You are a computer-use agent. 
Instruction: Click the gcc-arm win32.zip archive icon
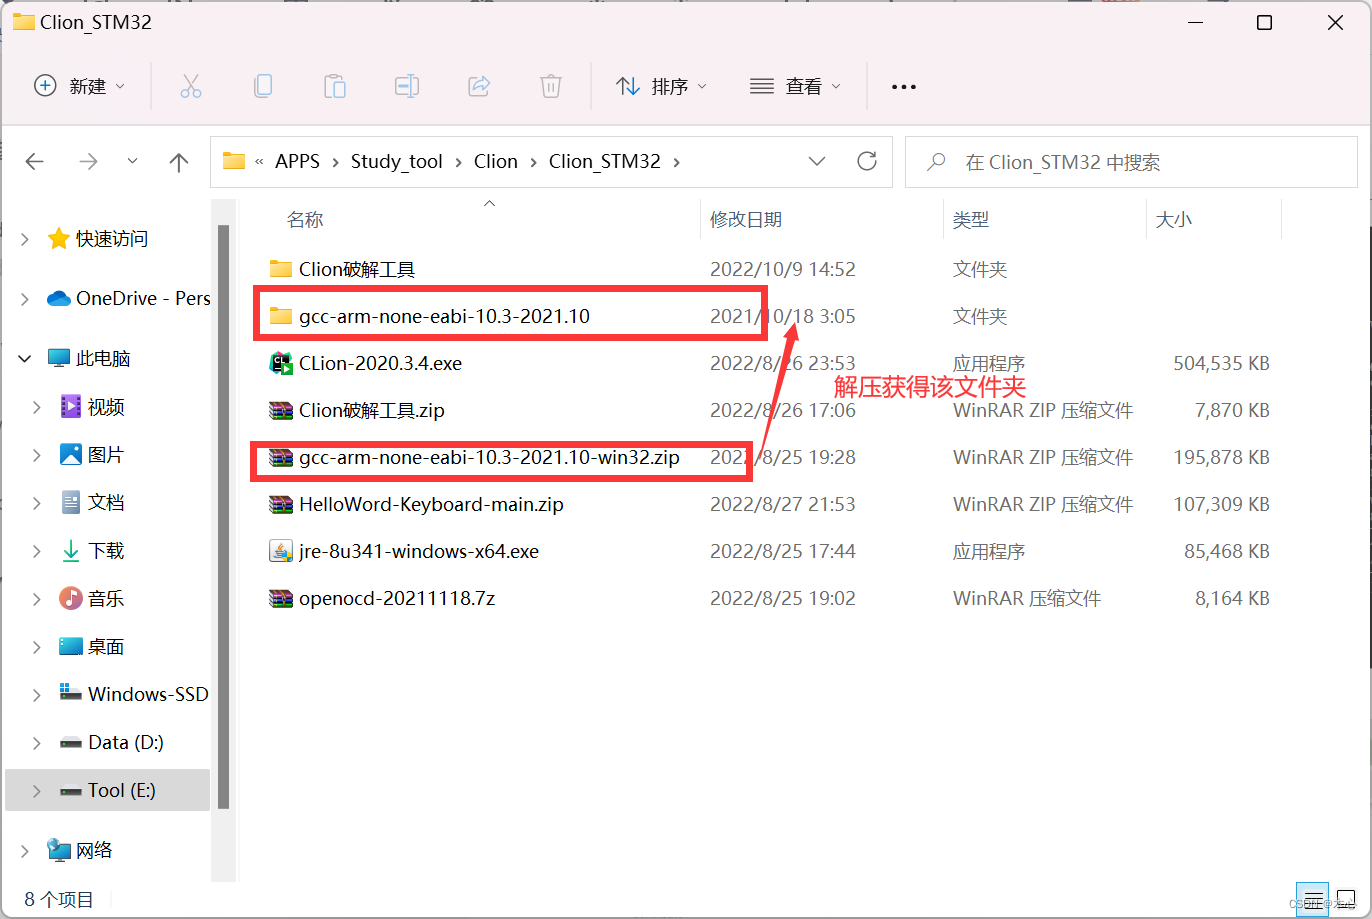tap(281, 457)
